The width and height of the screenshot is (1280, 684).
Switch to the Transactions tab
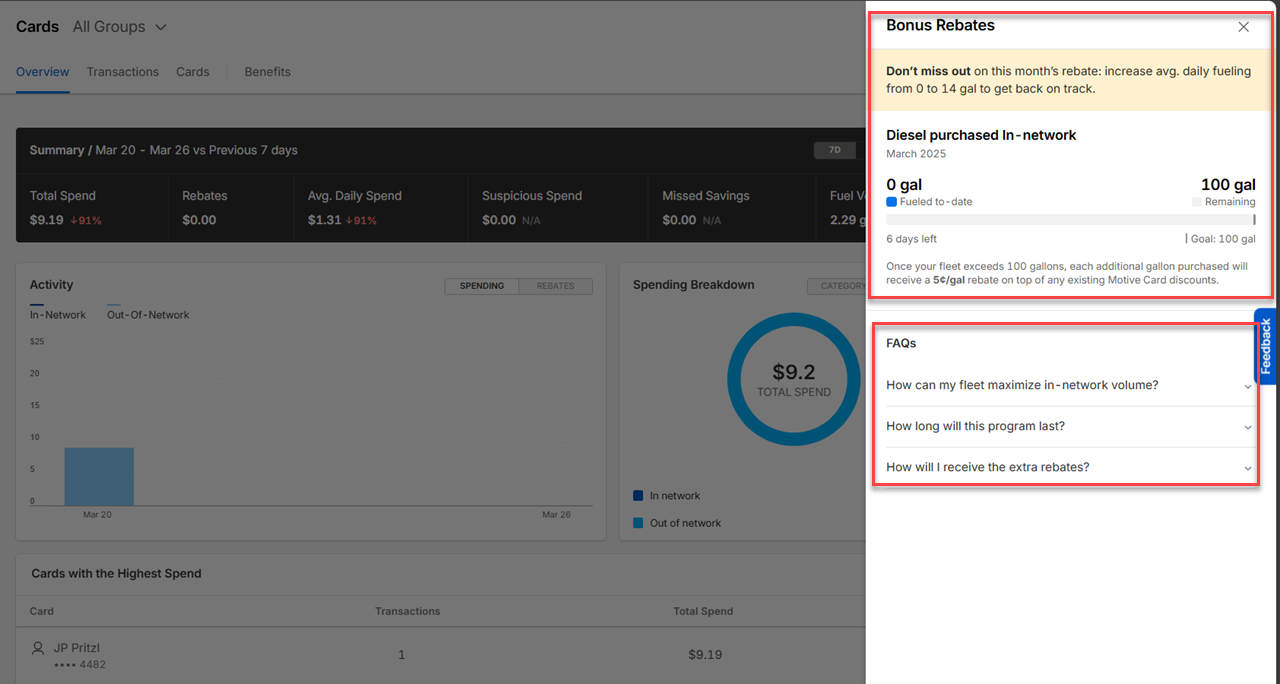tap(122, 72)
